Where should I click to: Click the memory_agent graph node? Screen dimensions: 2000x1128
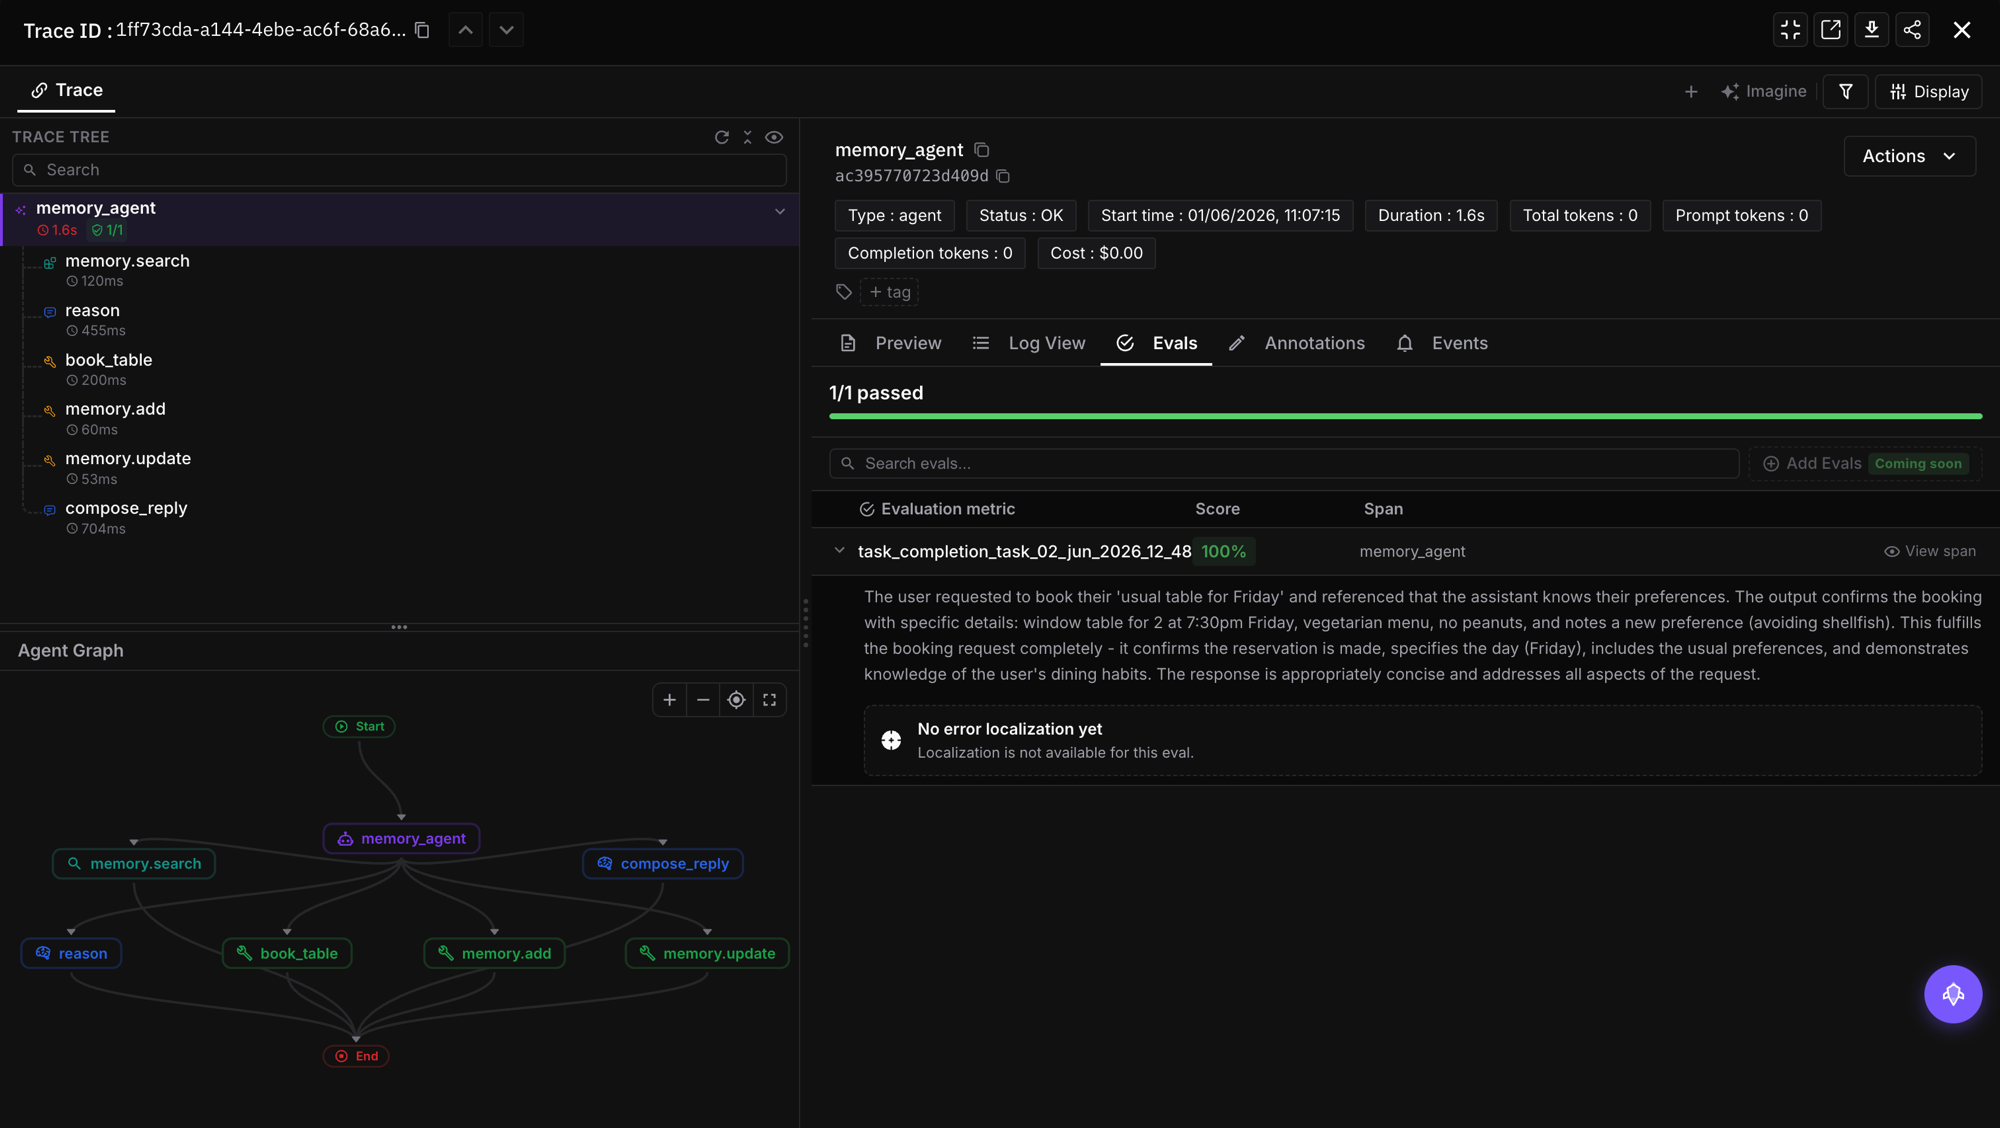point(401,839)
